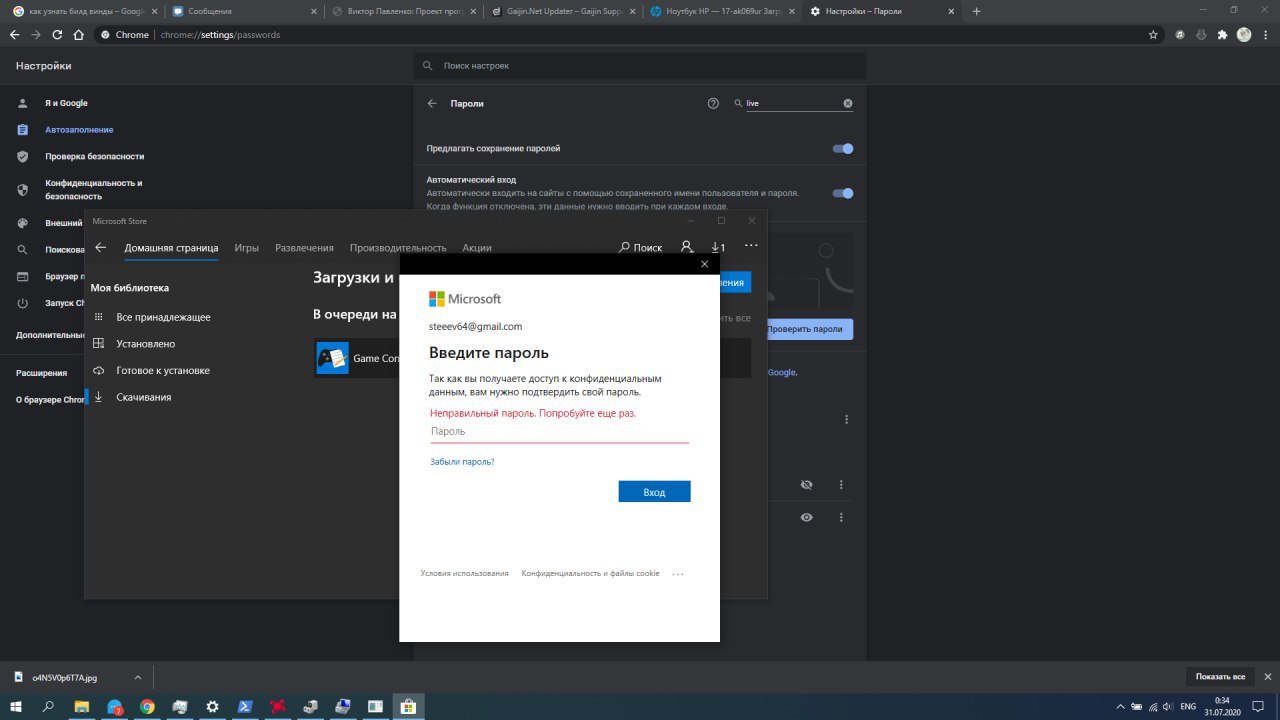The image size is (1280, 720).
Task: Click the Chrome home icon
Action: point(79,34)
